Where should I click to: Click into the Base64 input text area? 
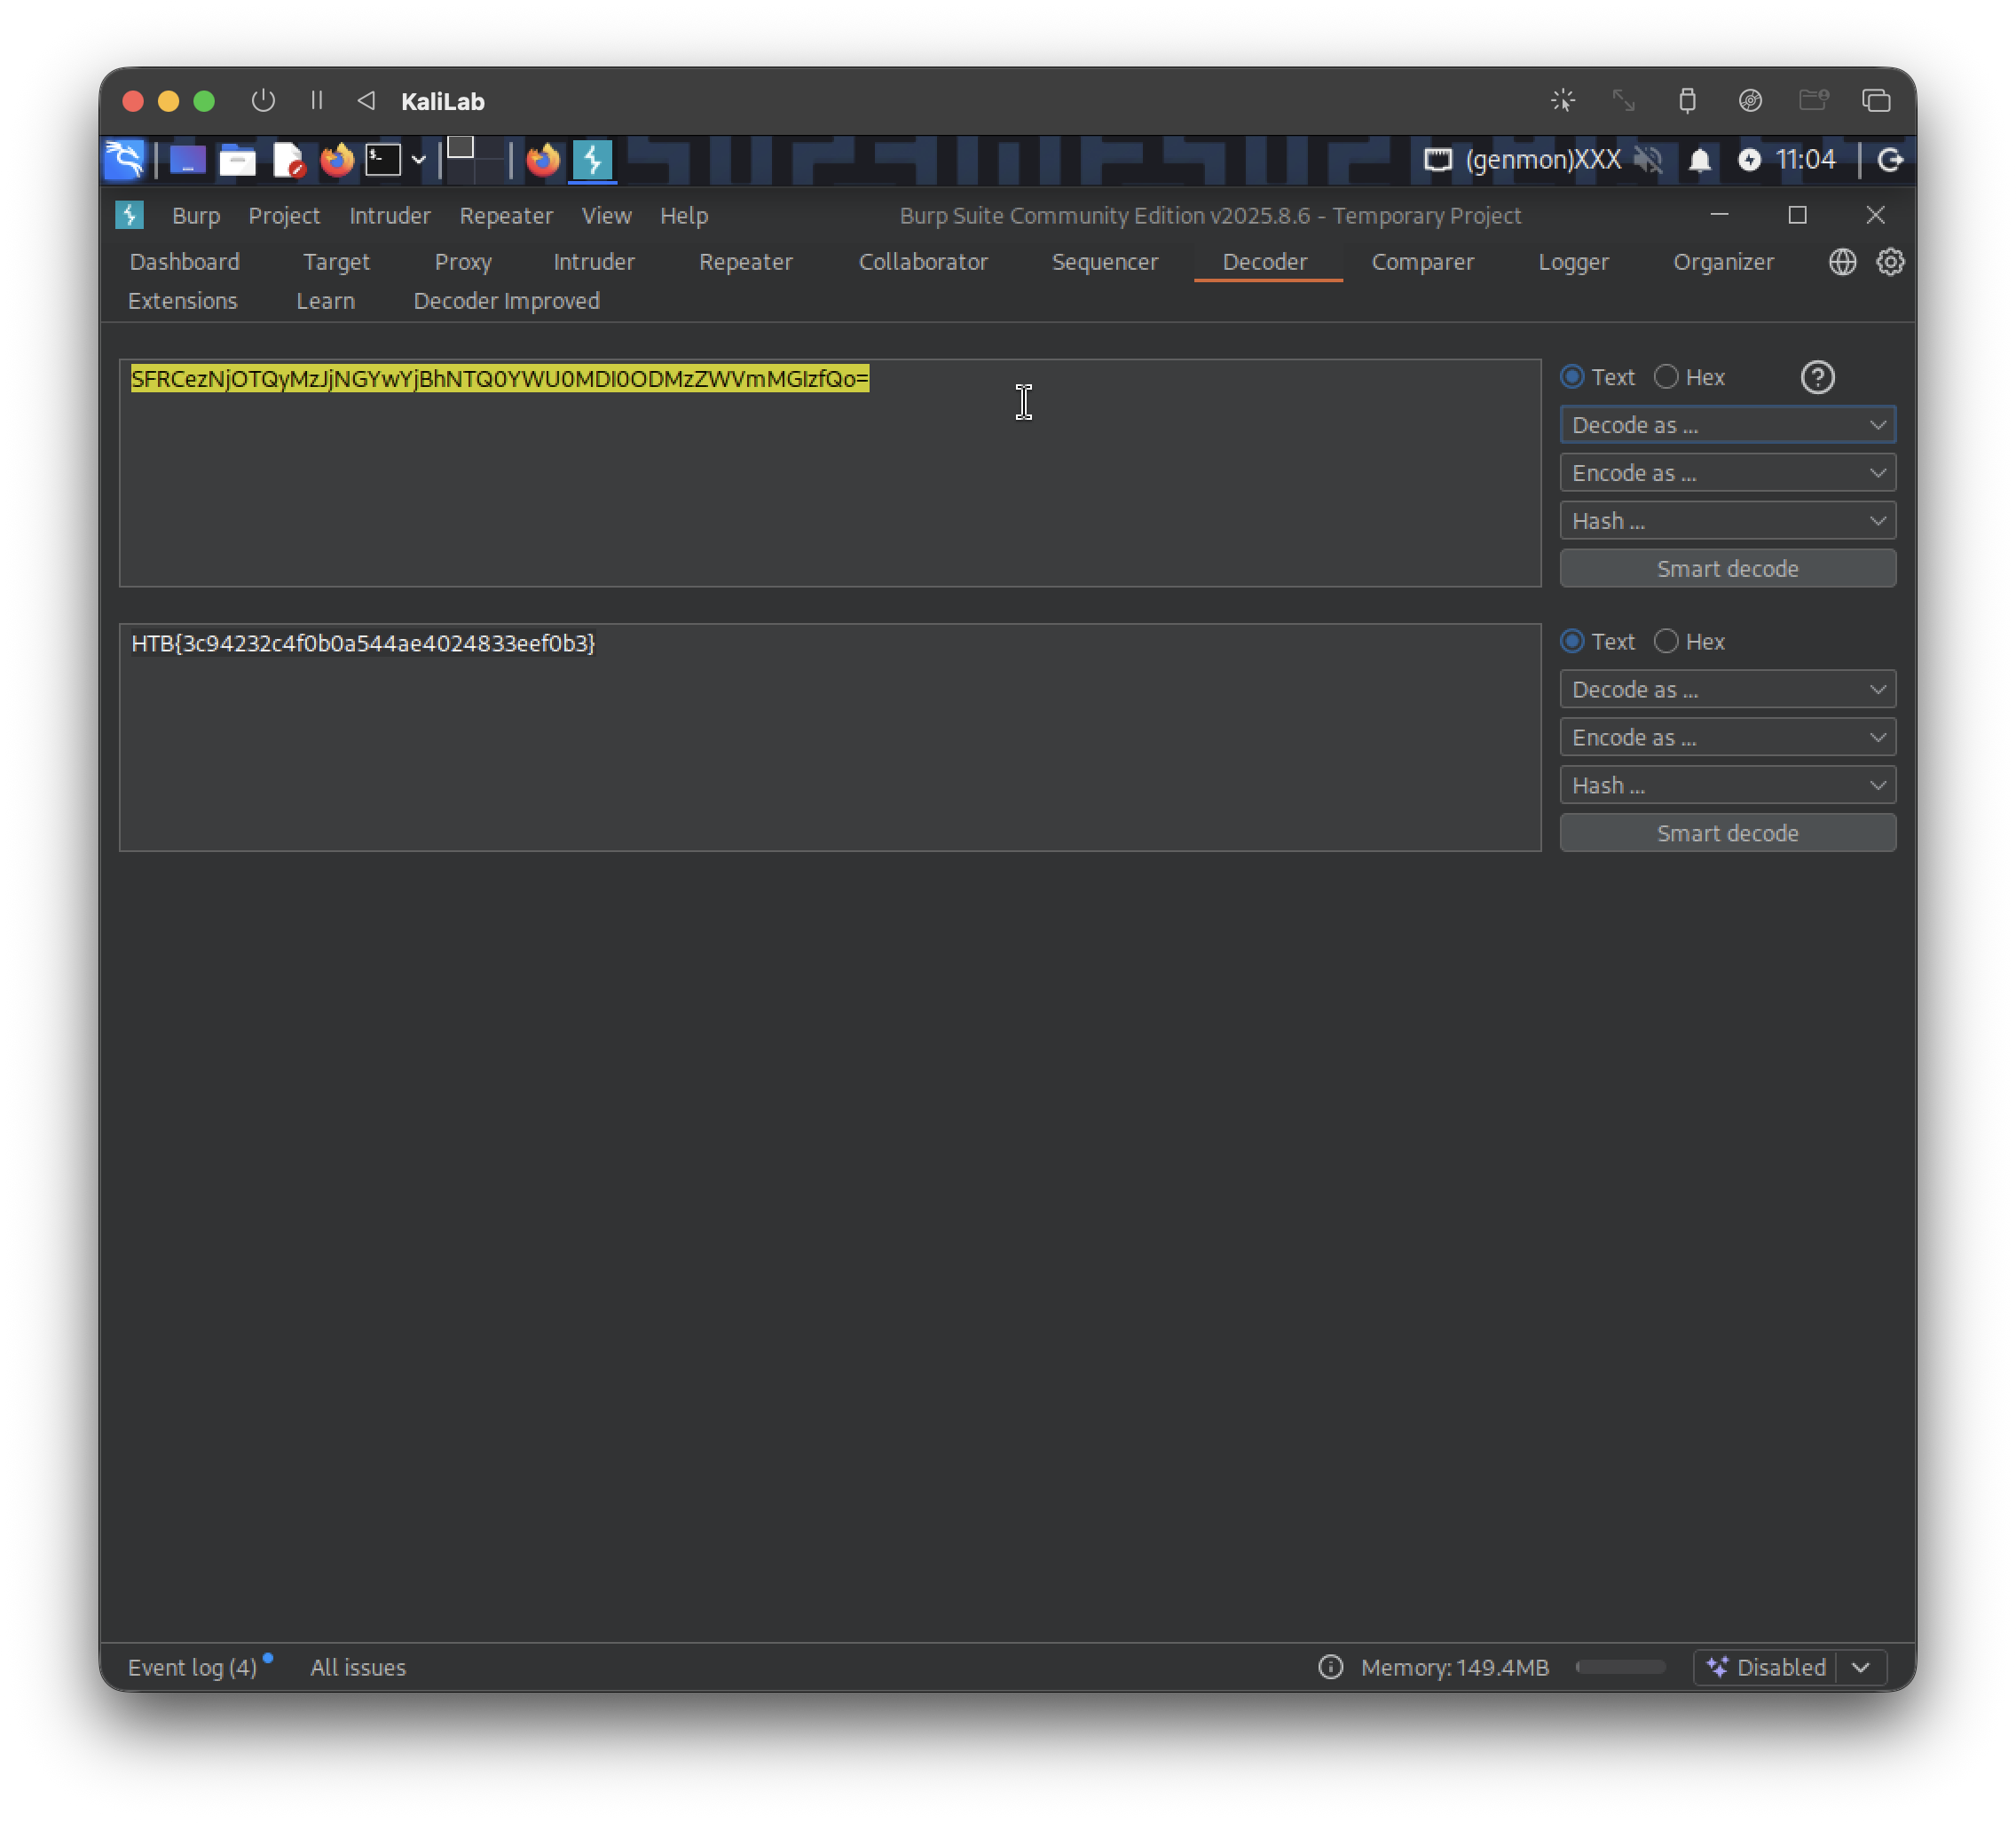[830, 473]
